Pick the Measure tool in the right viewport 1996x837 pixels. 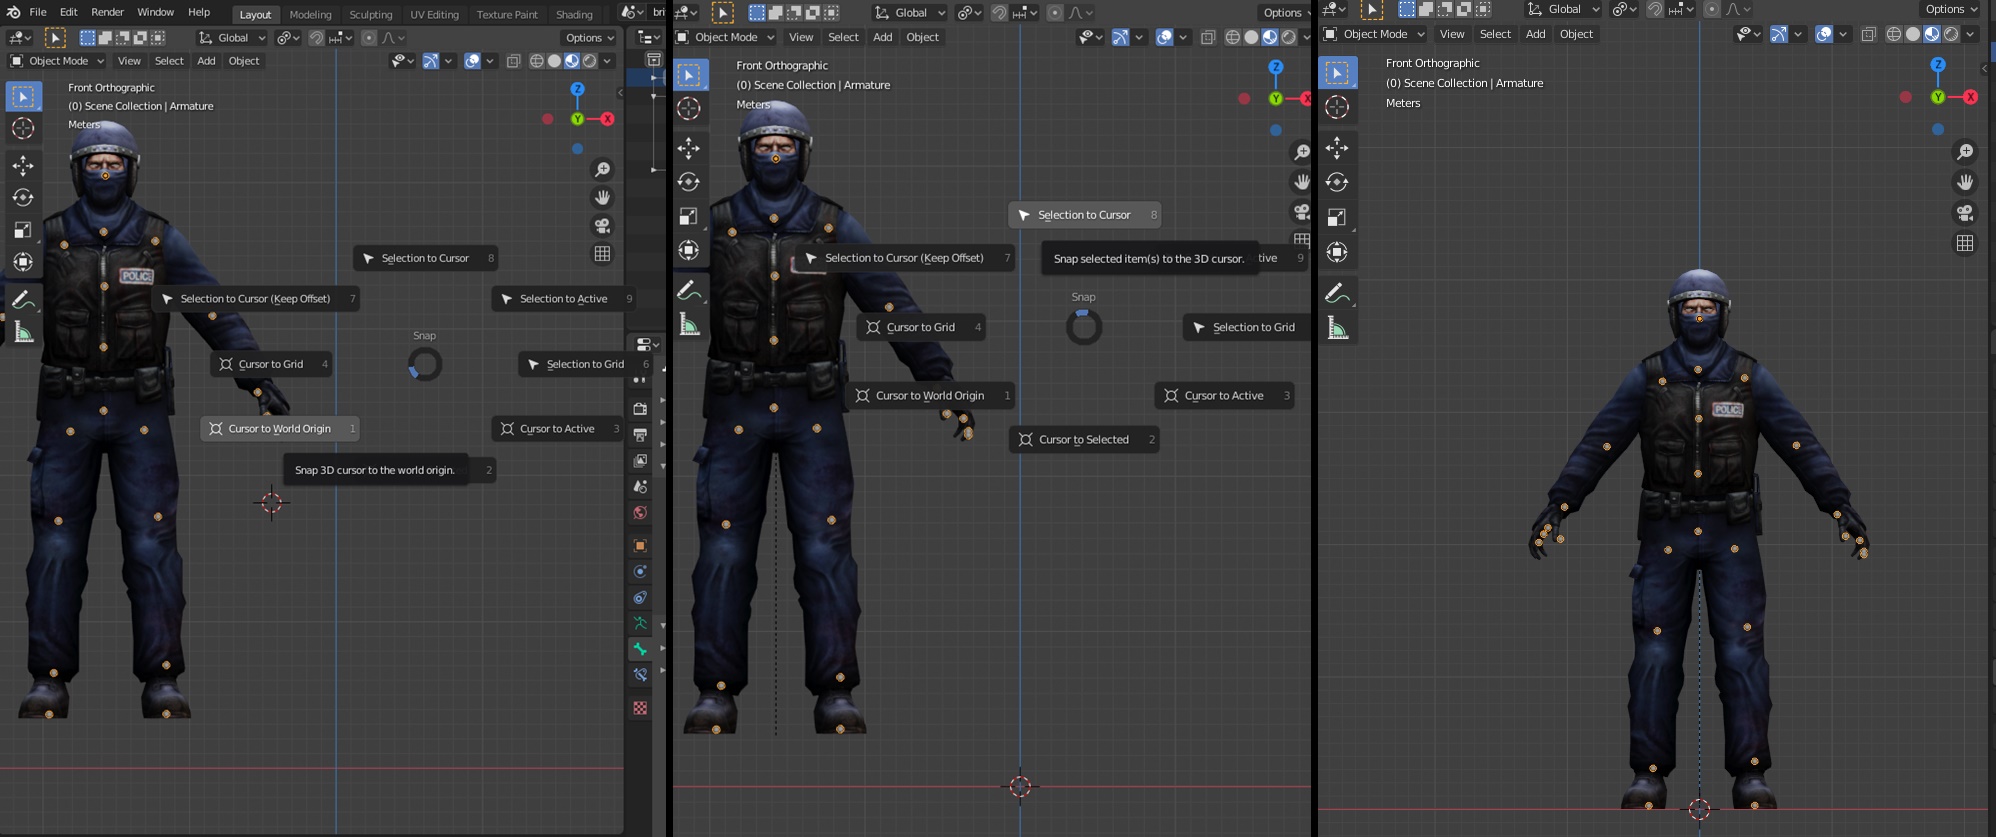tap(1337, 328)
